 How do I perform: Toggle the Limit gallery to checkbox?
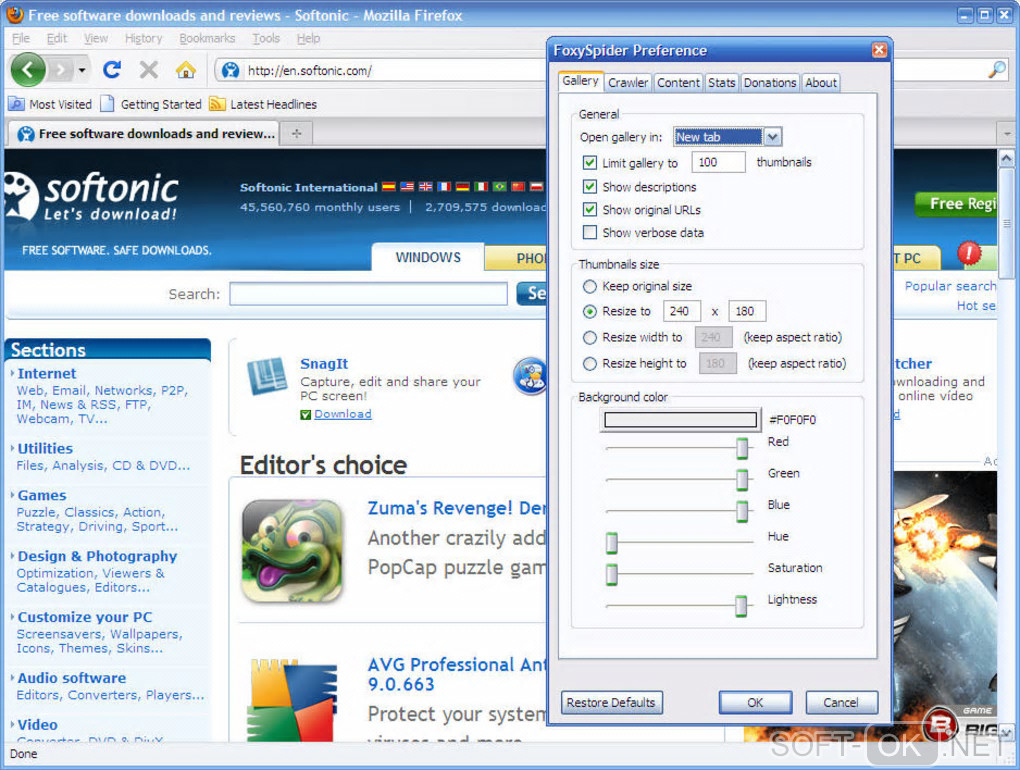coord(590,163)
